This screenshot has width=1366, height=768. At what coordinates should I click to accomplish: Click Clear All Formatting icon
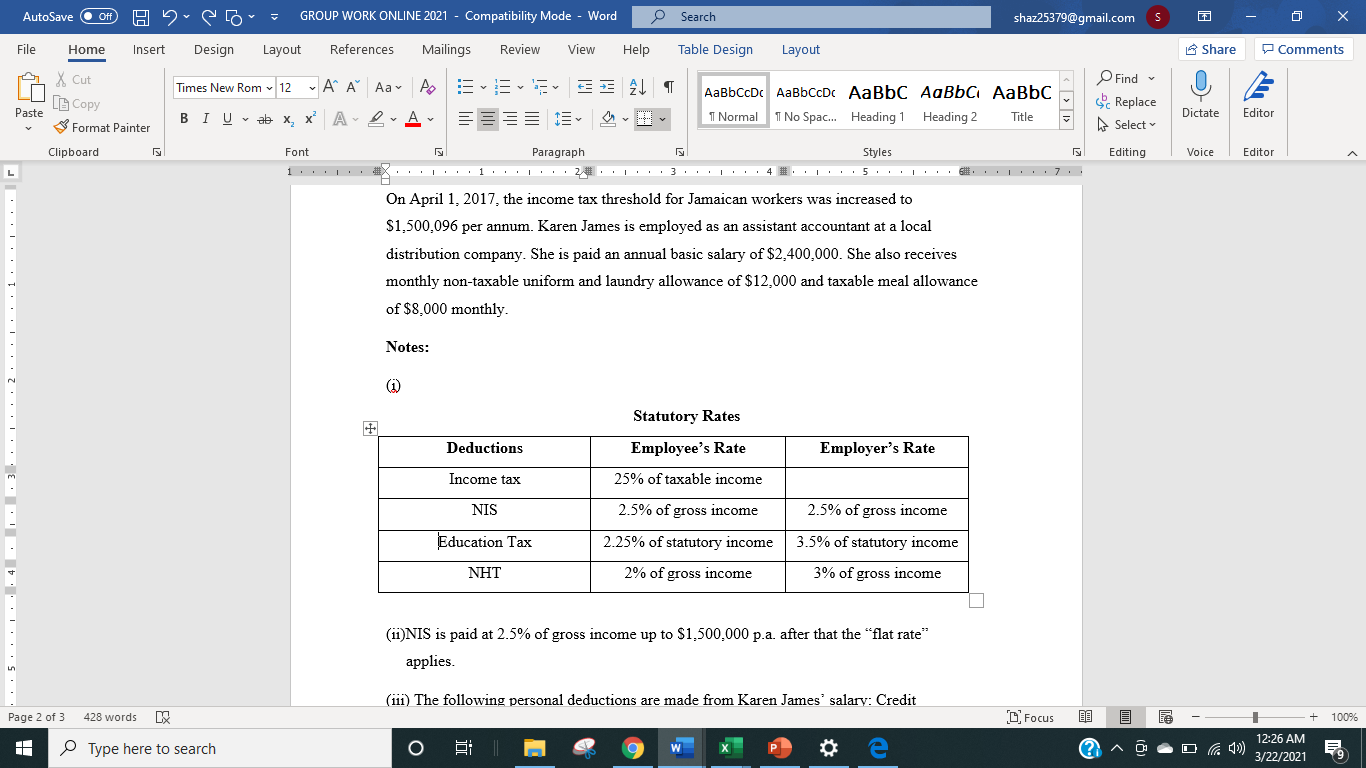click(427, 87)
